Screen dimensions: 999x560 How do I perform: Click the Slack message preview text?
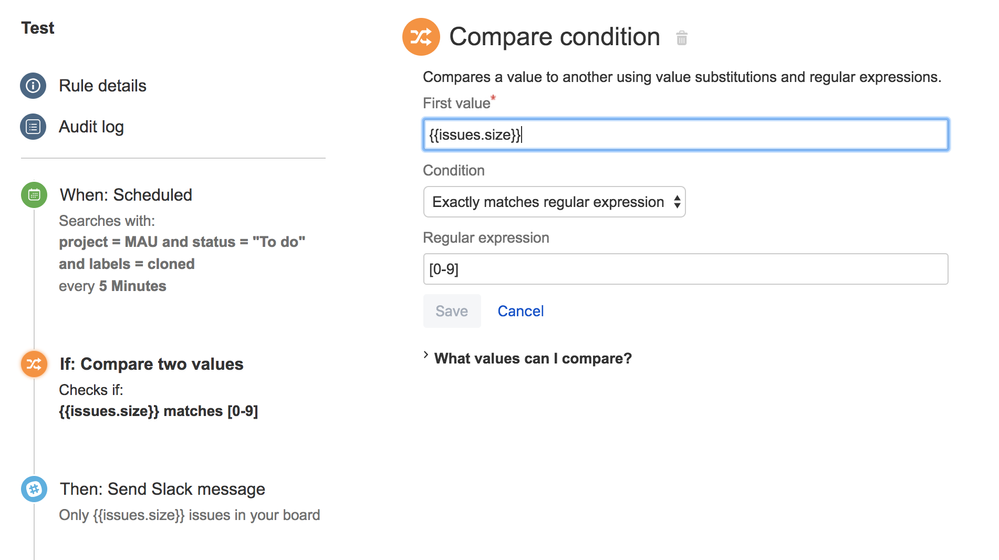pos(189,515)
